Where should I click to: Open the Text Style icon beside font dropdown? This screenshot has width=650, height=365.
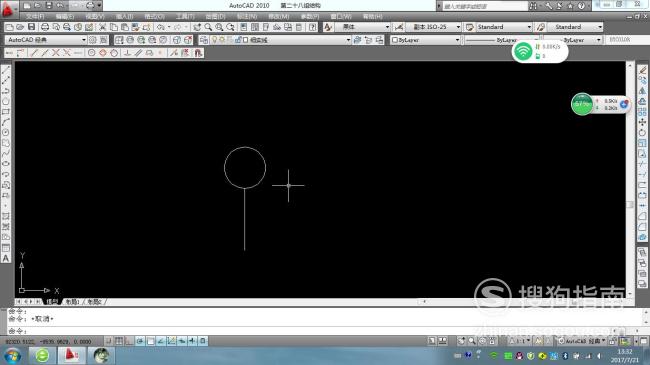point(328,27)
